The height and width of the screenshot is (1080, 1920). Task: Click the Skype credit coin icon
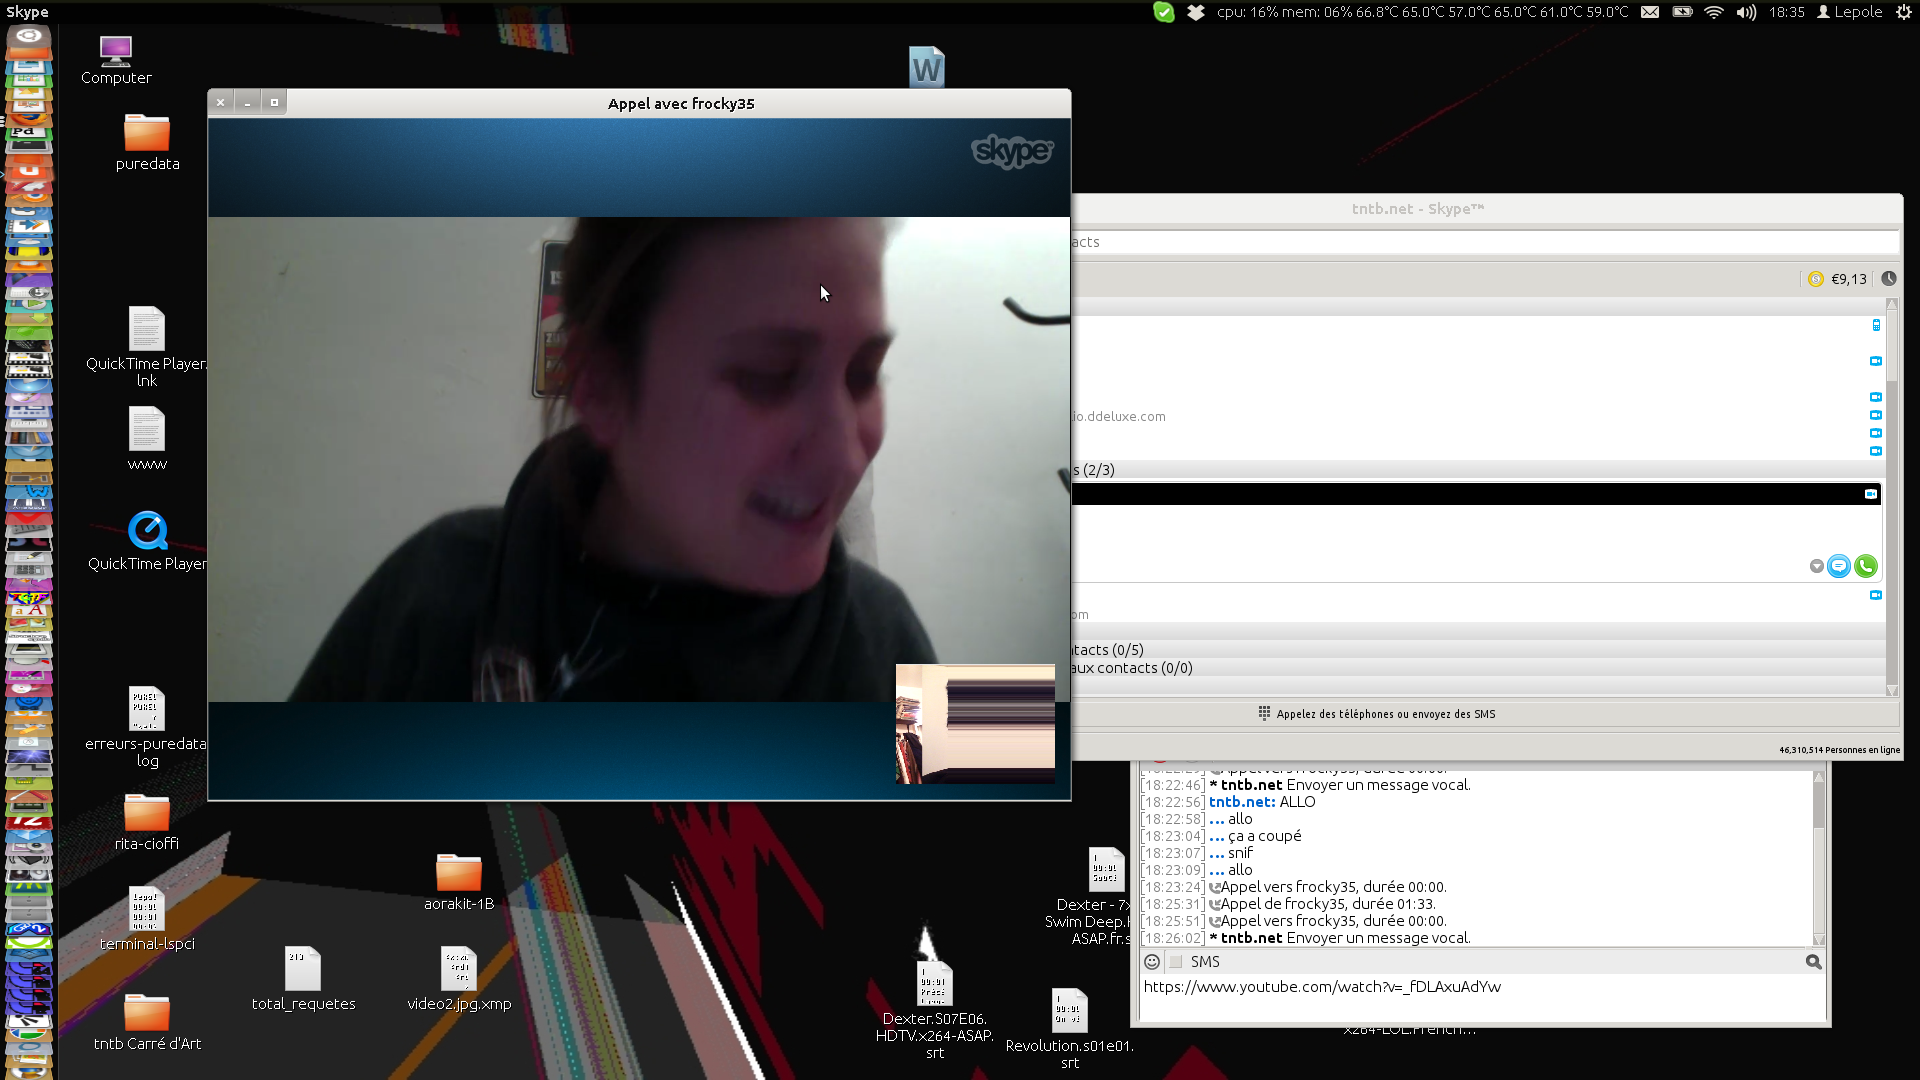click(1816, 279)
